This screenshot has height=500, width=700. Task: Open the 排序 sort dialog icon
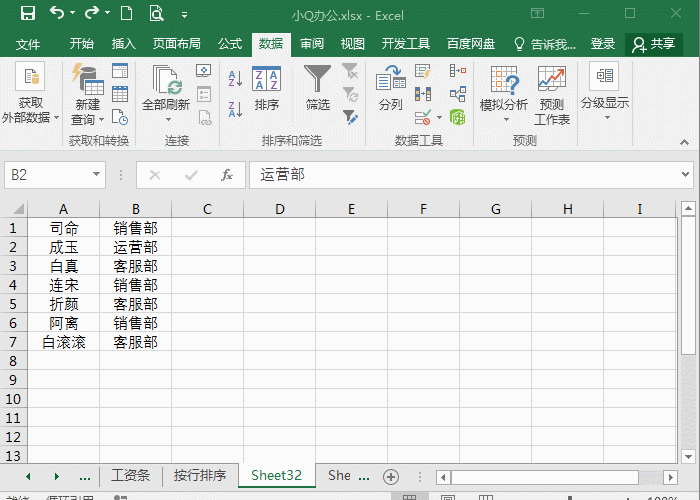[267, 88]
